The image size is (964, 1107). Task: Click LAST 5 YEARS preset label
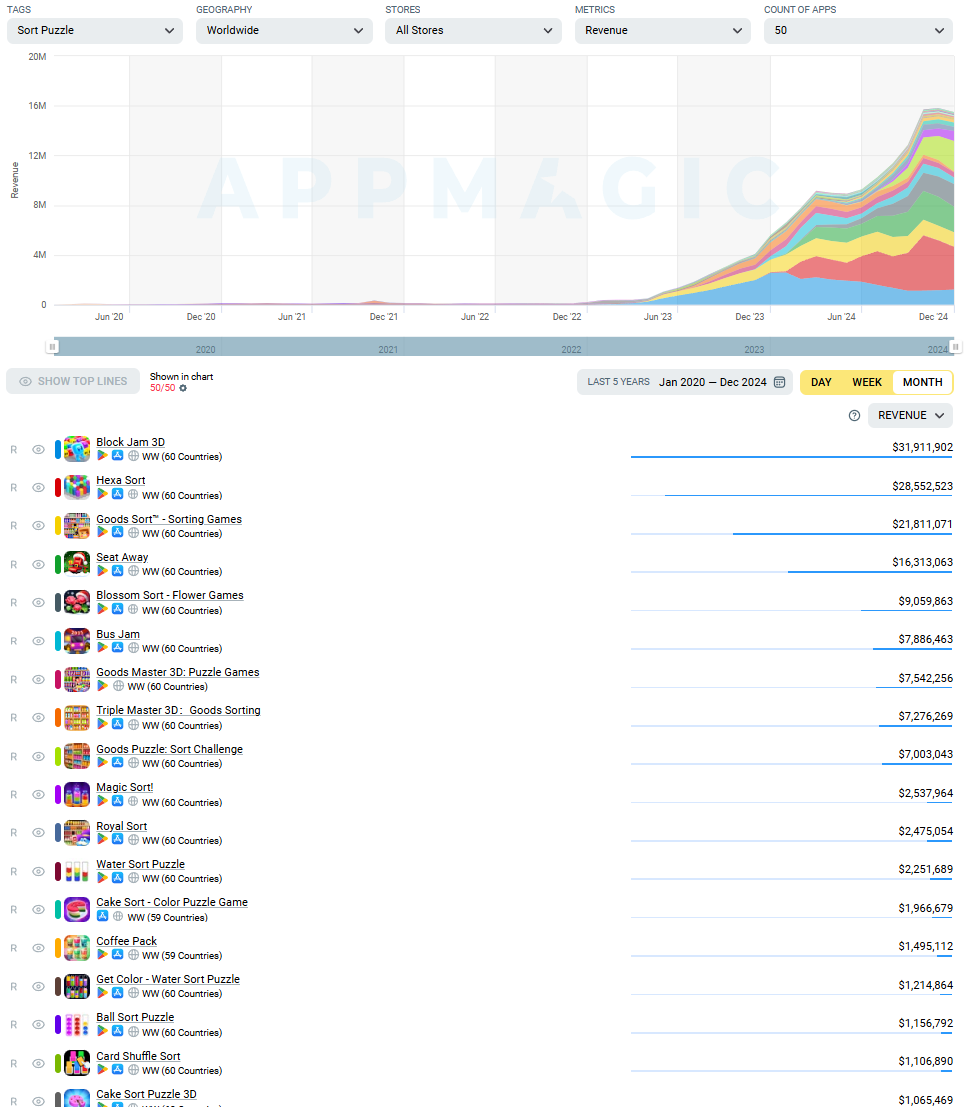tap(618, 382)
